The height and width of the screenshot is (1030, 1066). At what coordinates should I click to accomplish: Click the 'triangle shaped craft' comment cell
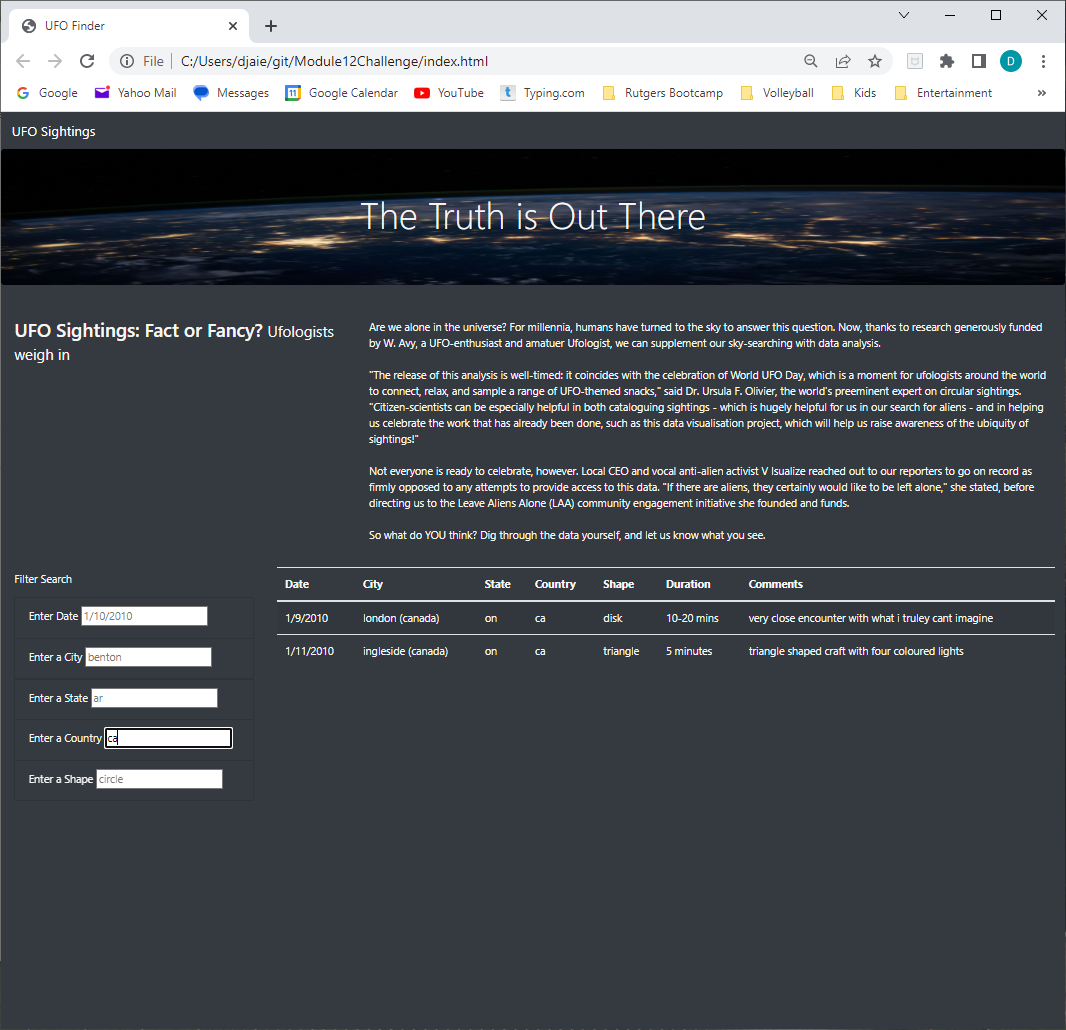856,651
